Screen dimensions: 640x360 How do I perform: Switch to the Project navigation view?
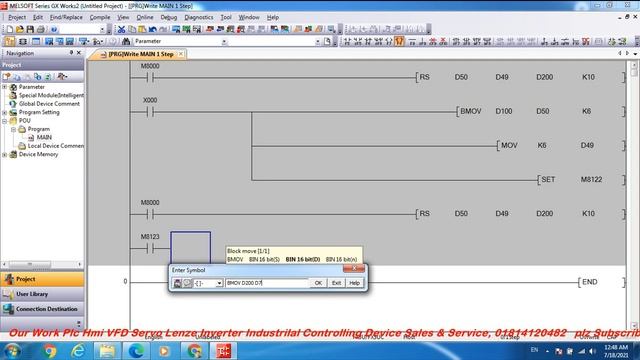tap(42, 279)
